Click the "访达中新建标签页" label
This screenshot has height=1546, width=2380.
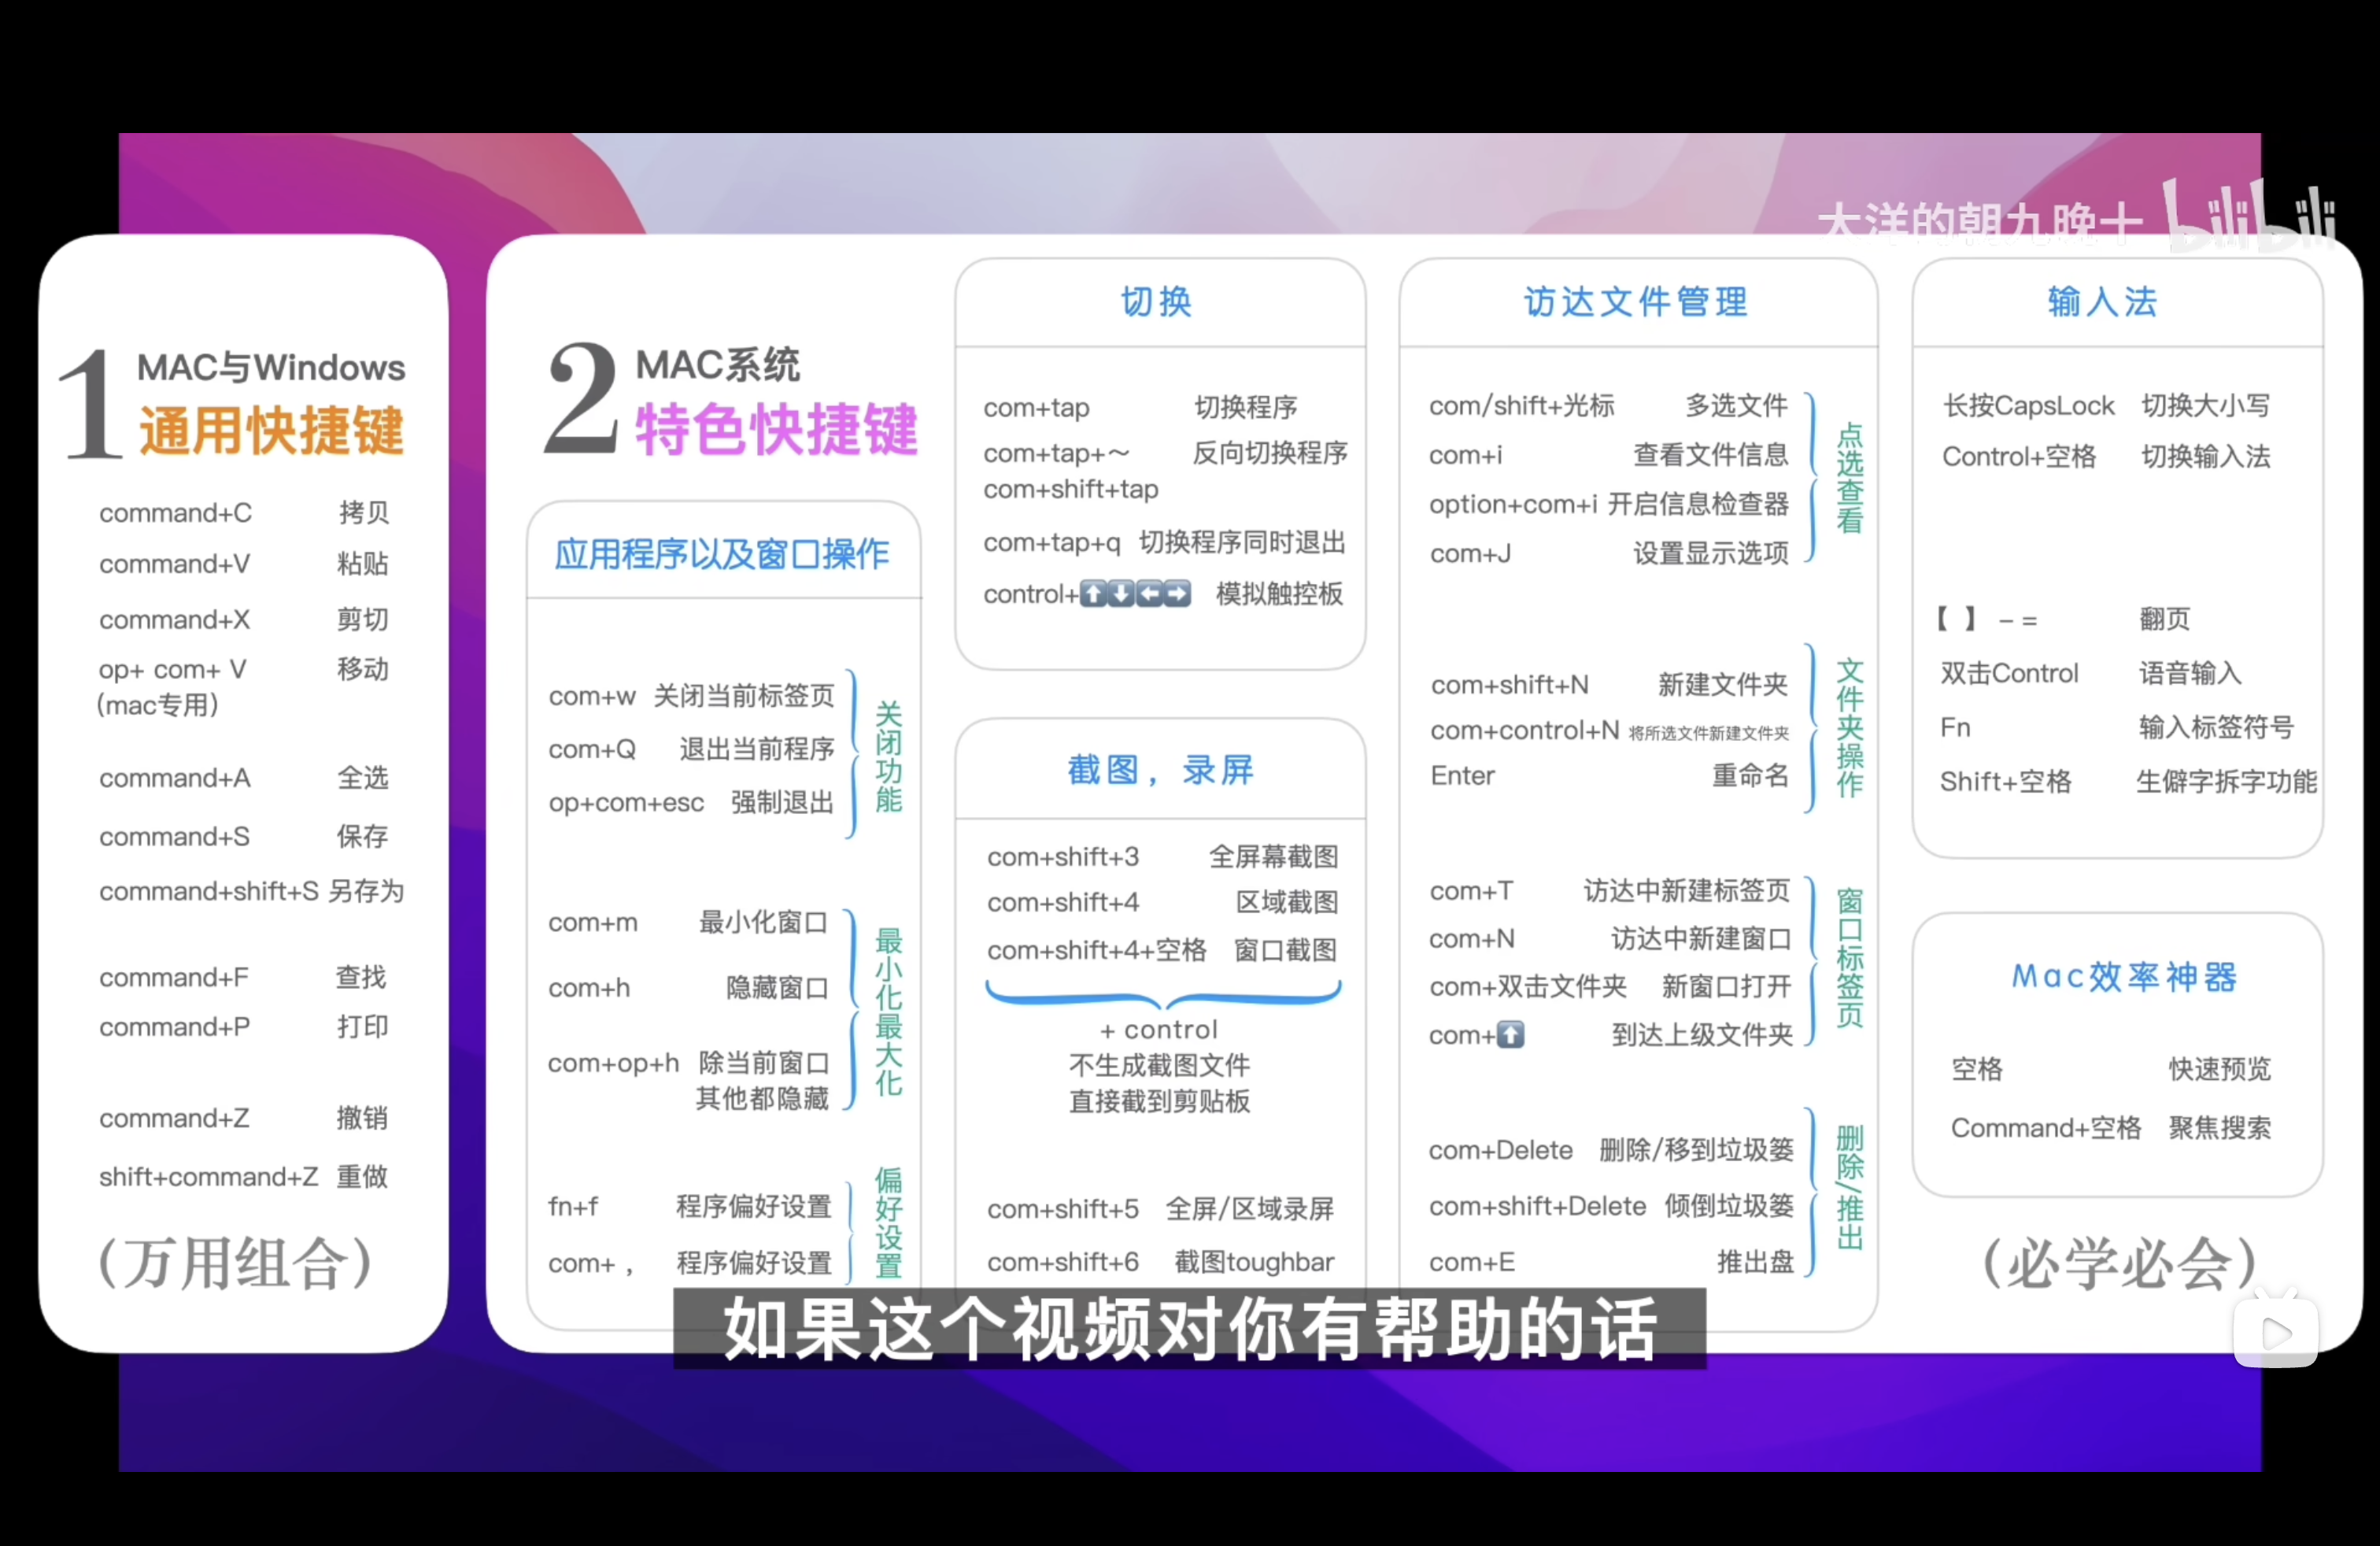click(1687, 891)
